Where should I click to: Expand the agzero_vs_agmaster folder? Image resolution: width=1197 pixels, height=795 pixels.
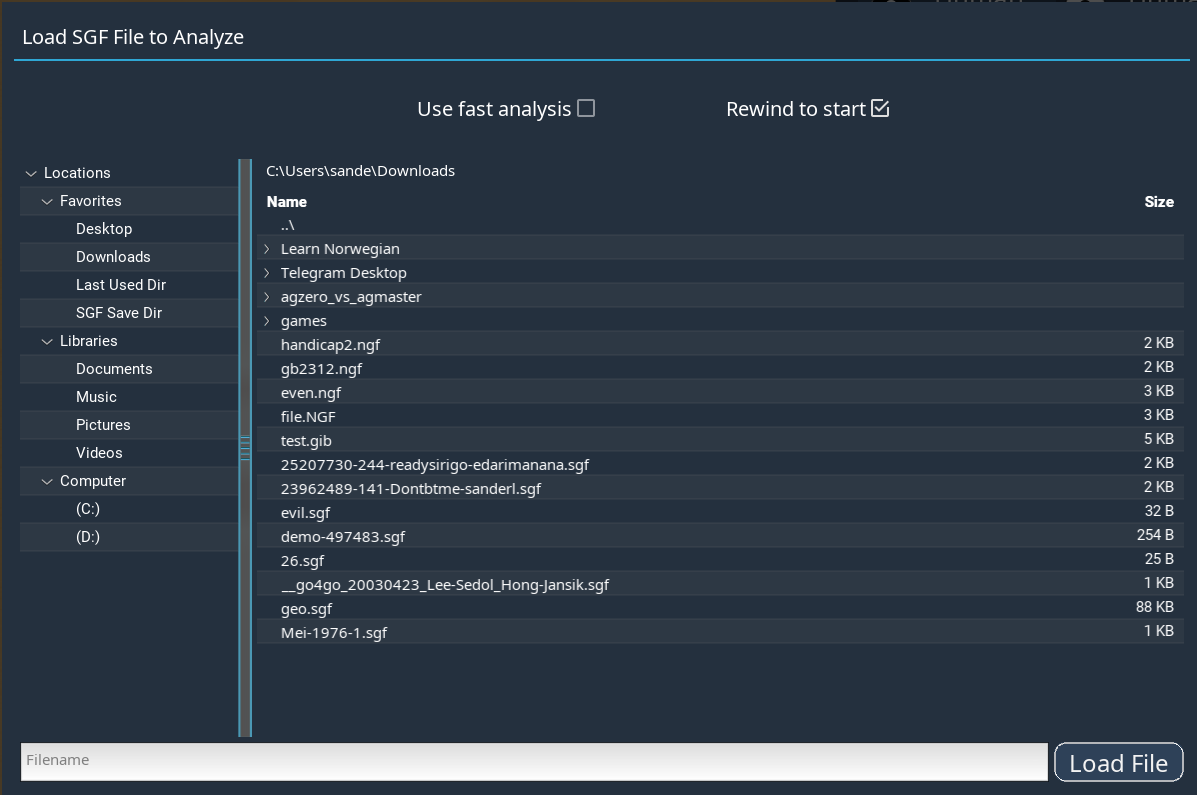pyautogui.click(x=266, y=296)
